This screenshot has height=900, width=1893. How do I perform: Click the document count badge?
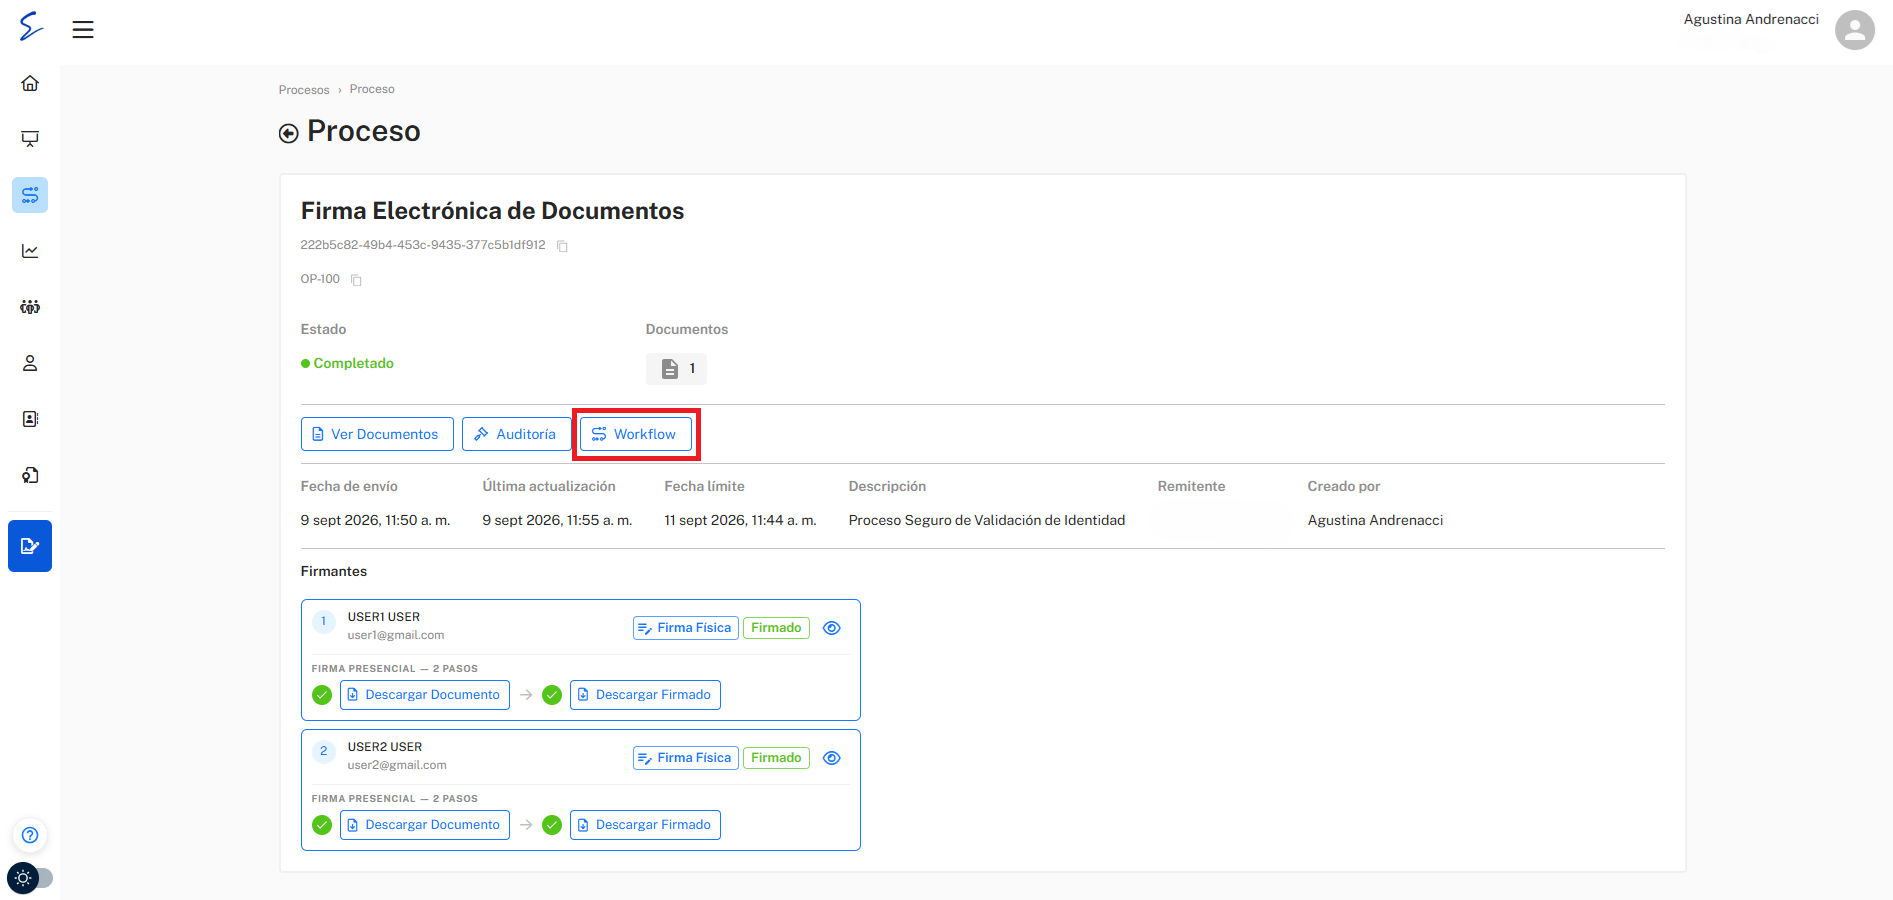(676, 369)
